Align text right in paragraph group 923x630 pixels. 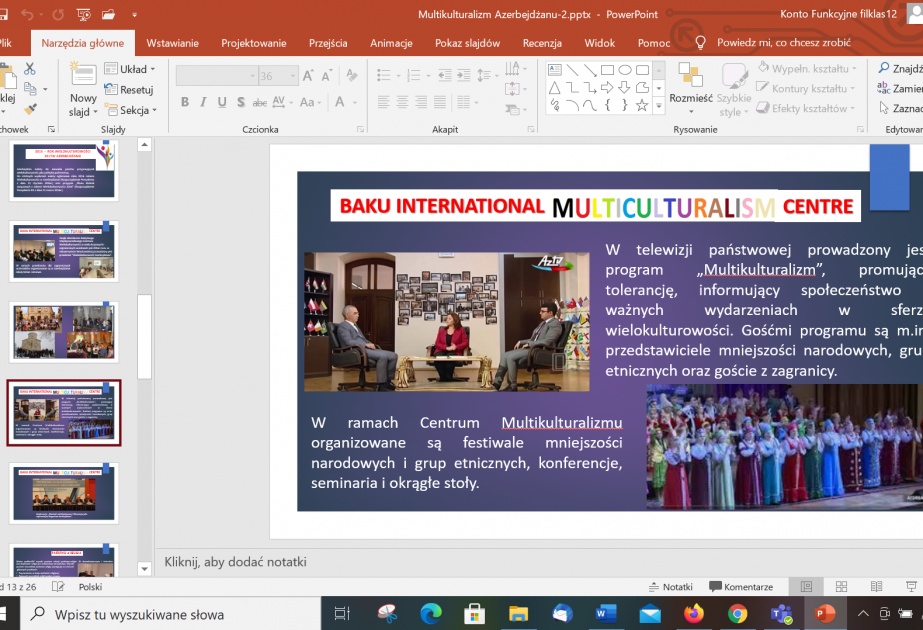(421, 102)
